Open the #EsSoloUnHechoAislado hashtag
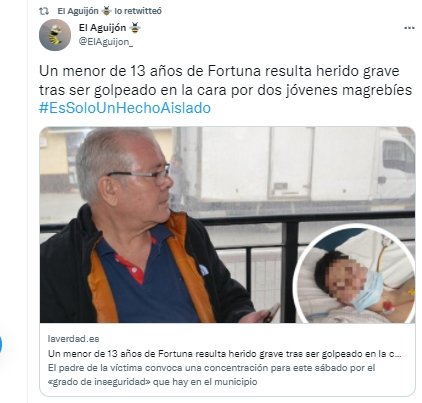Viewport: 422px width, 403px height. pos(125,108)
